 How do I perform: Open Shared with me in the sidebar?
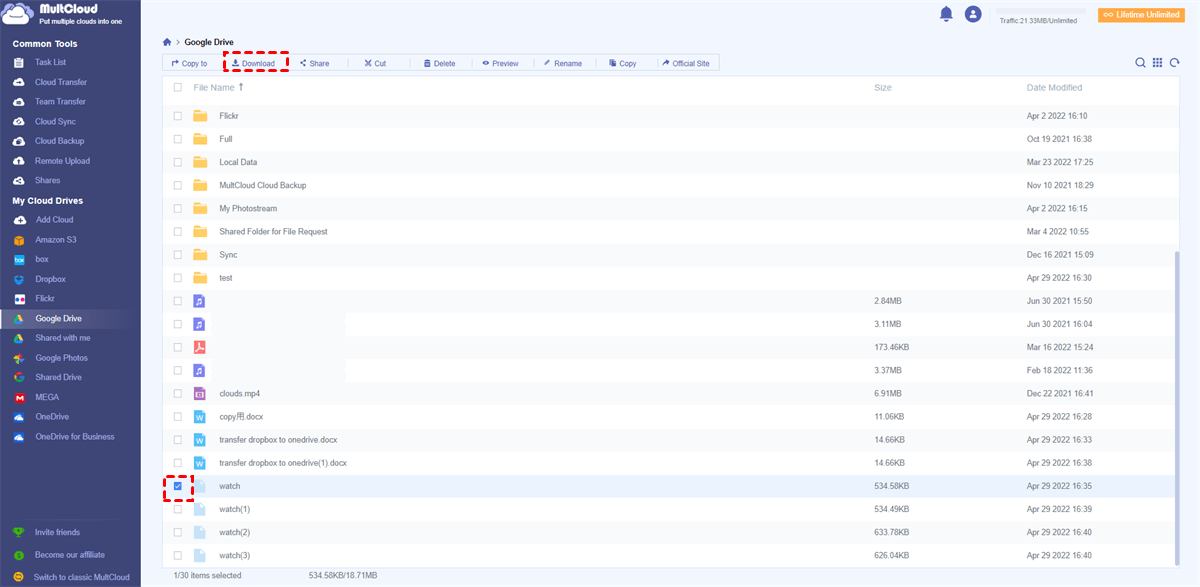[x=62, y=338]
